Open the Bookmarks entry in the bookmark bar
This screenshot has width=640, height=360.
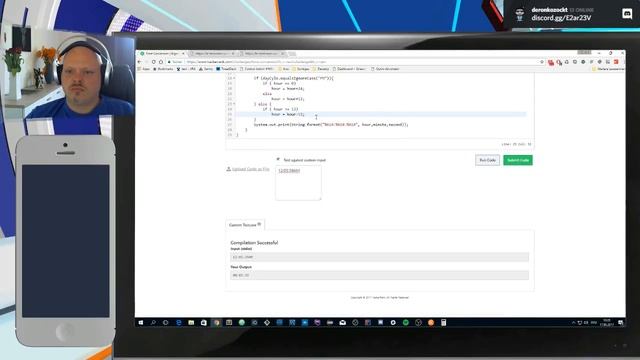click(163, 69)
